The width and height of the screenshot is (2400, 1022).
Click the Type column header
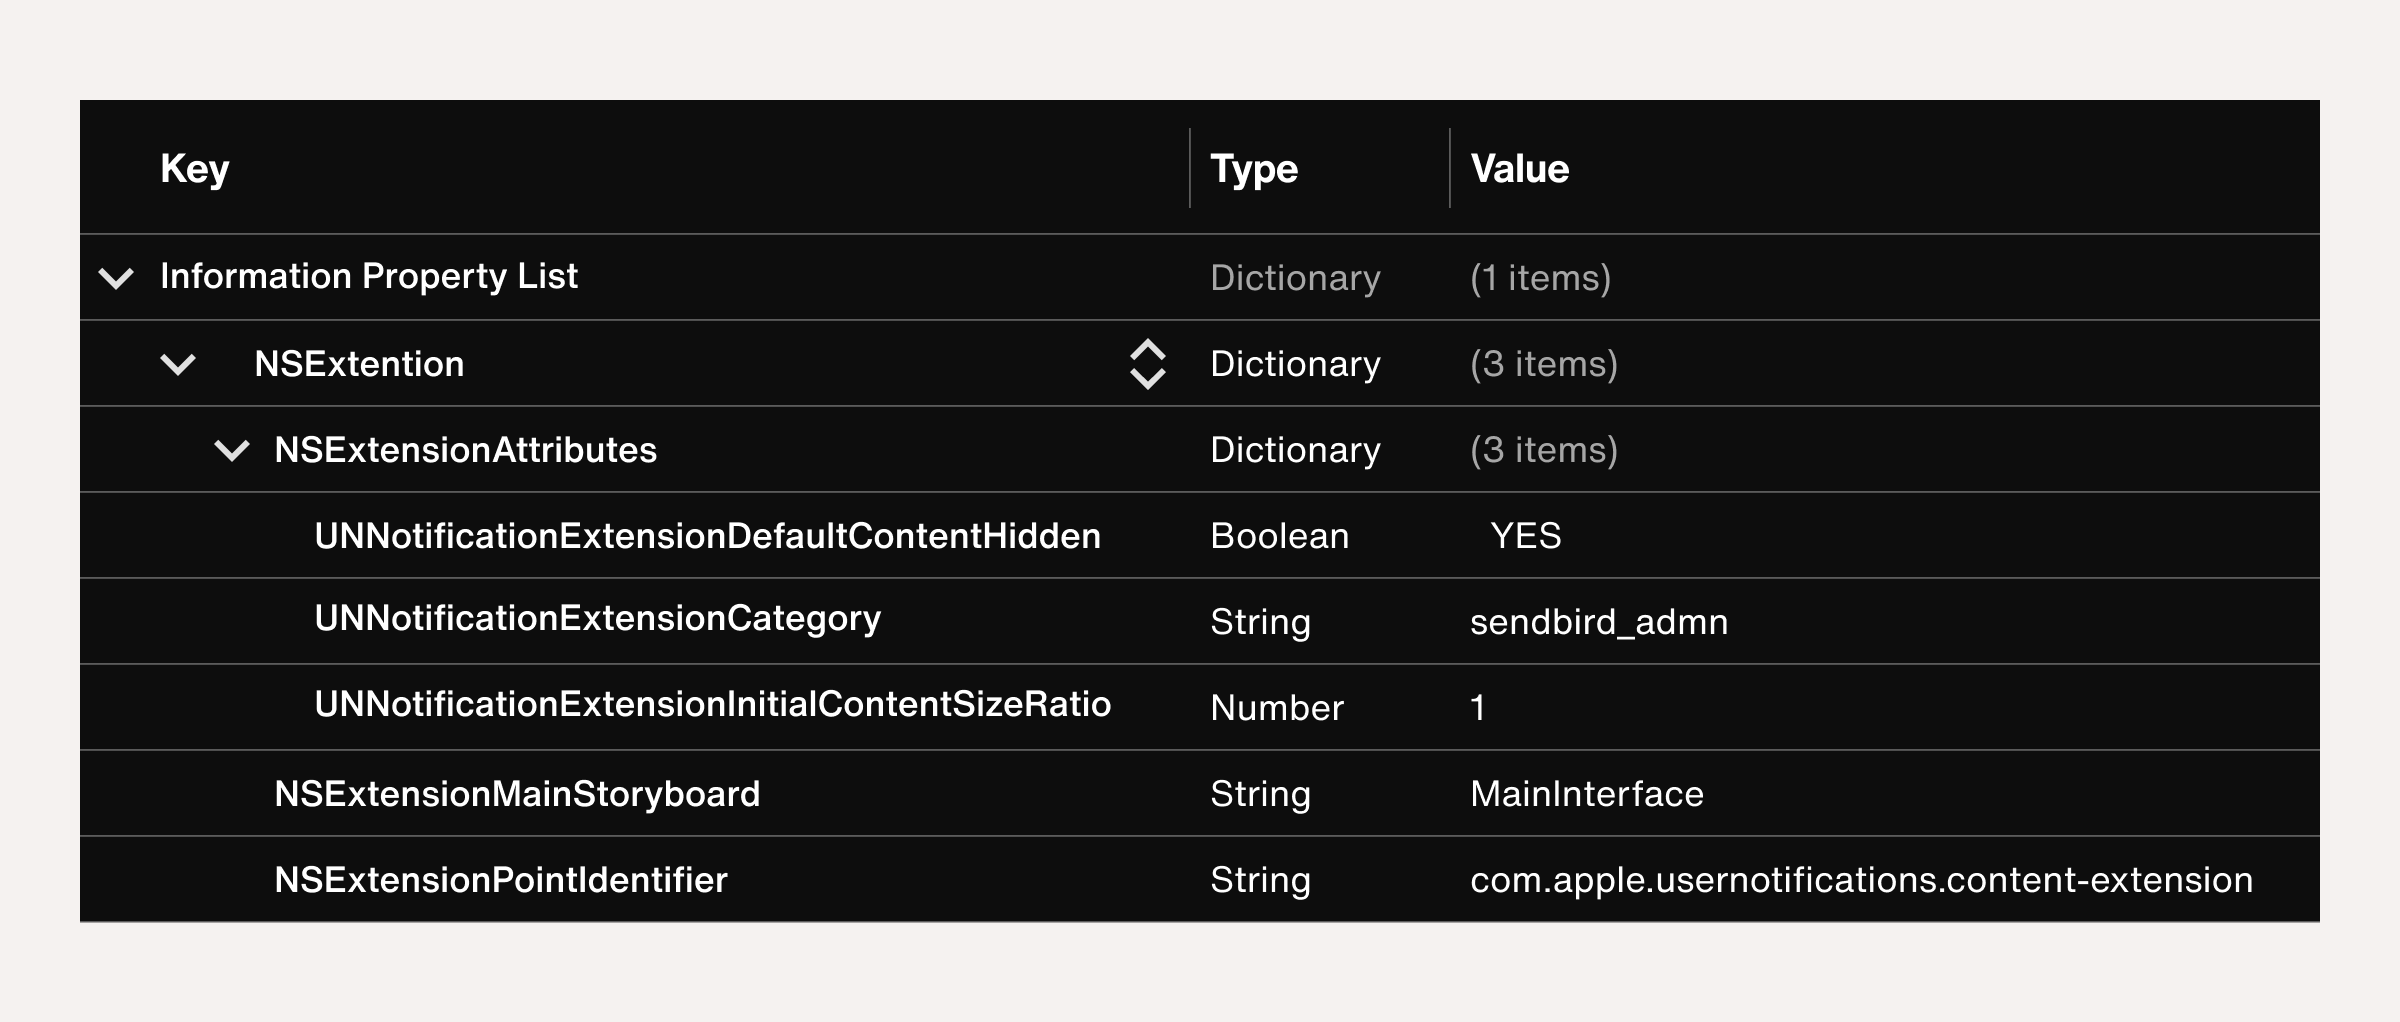click(1252, 168)
